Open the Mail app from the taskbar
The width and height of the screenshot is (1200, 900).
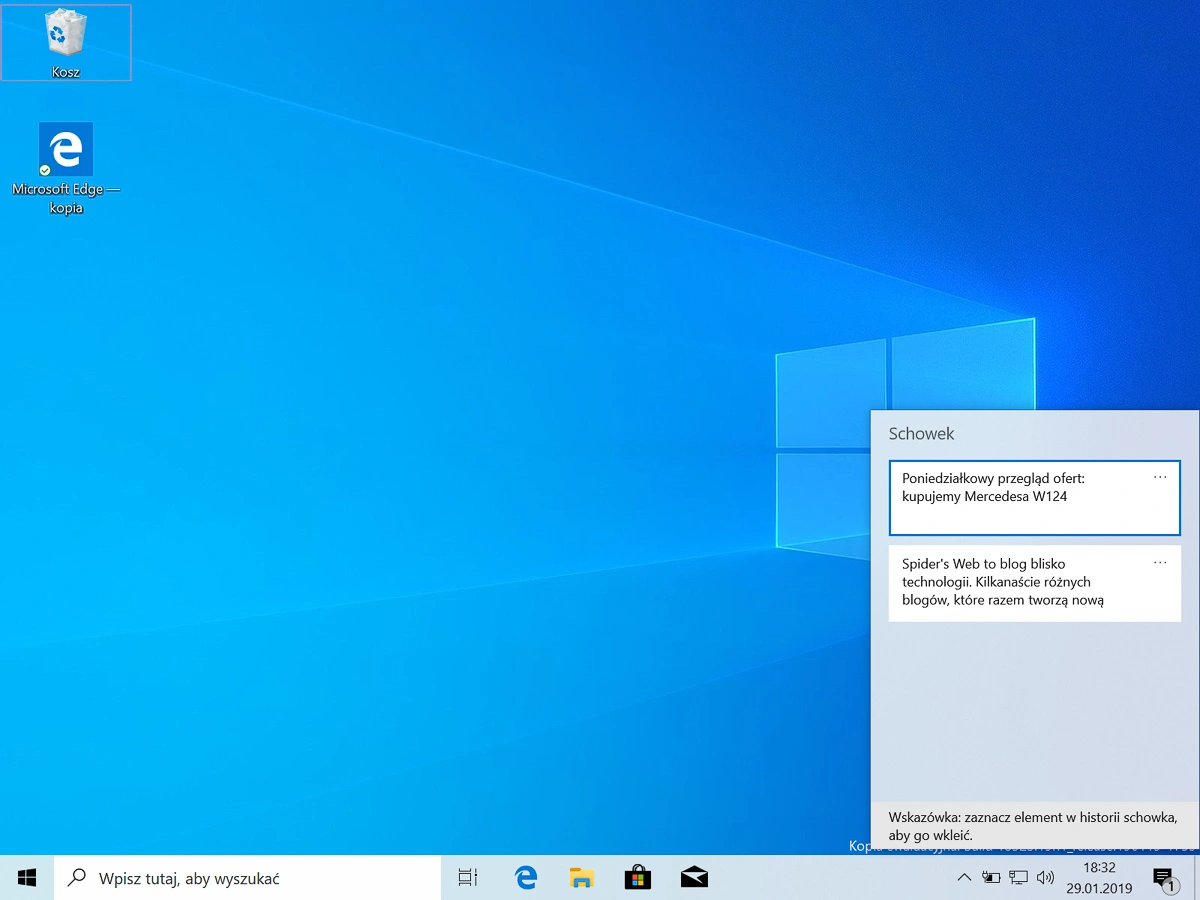click(694, 878)
